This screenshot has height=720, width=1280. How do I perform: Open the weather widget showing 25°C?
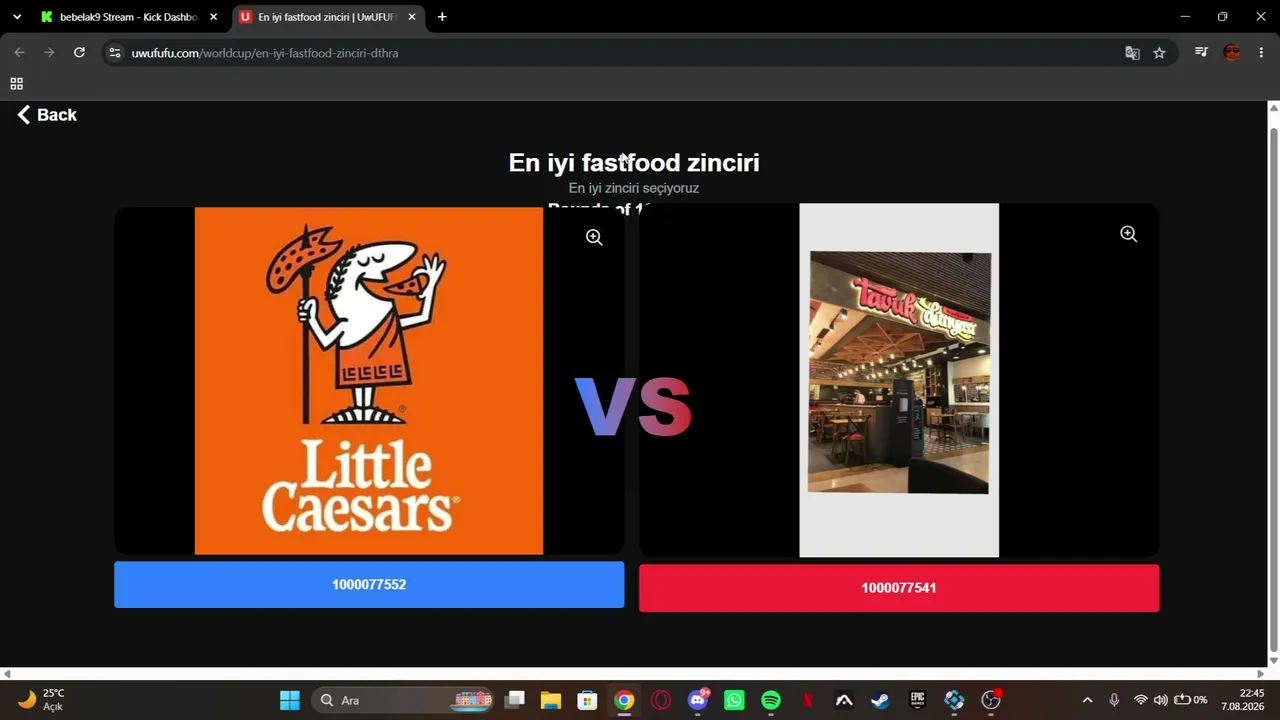(x=42, y=700)
